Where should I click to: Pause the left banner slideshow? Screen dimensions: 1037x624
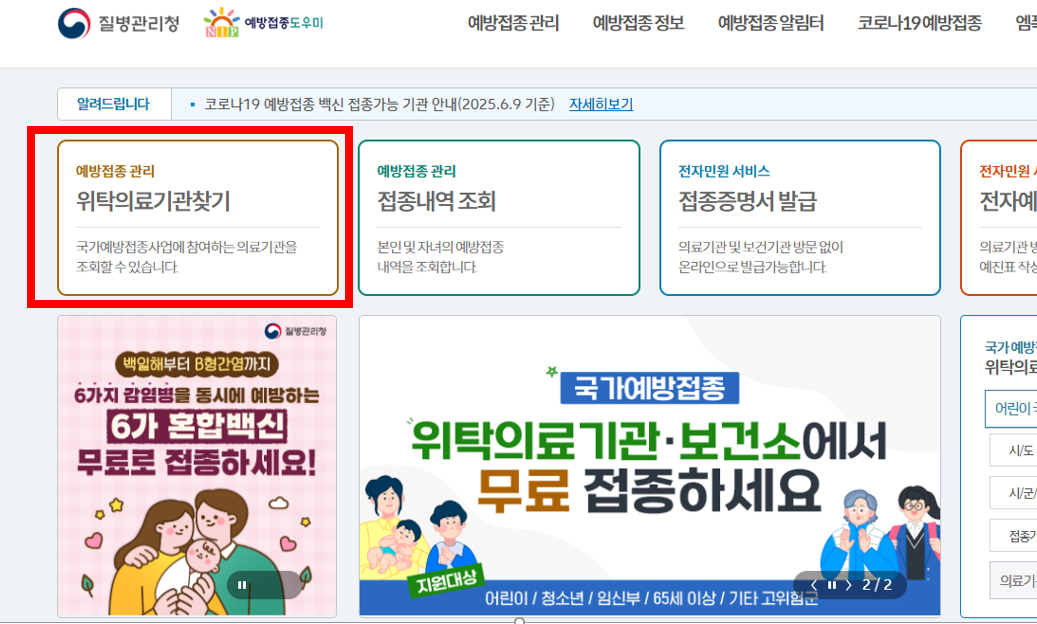click(242, 585)
